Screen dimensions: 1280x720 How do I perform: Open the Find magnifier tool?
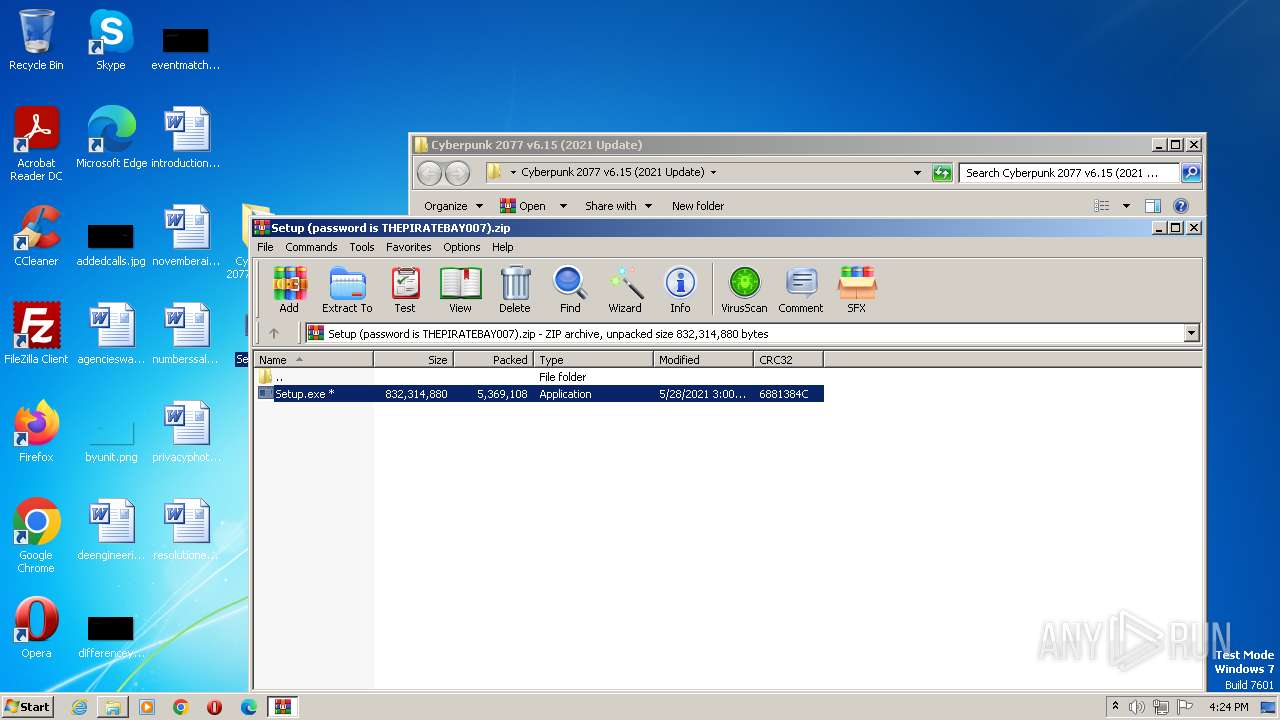(570, 290)
